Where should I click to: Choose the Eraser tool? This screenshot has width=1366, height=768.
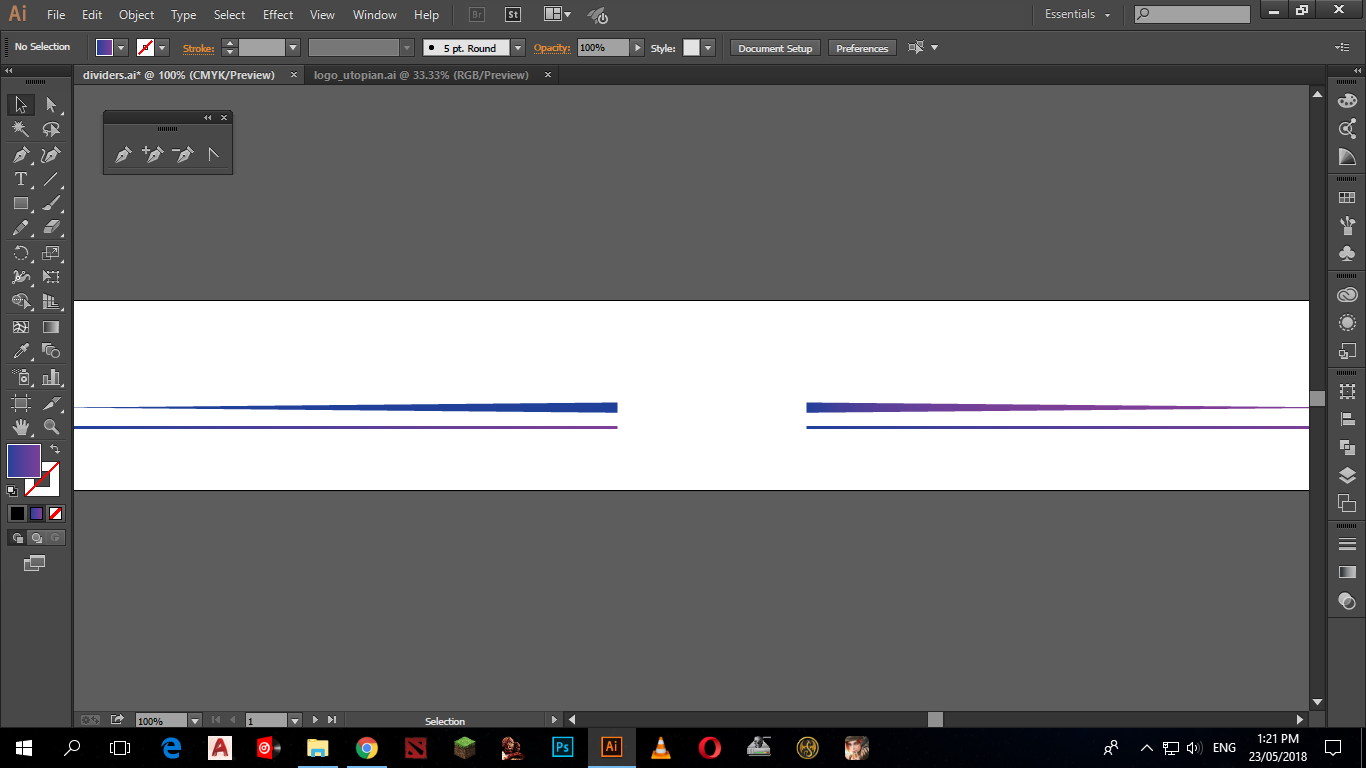pos(51,228)
